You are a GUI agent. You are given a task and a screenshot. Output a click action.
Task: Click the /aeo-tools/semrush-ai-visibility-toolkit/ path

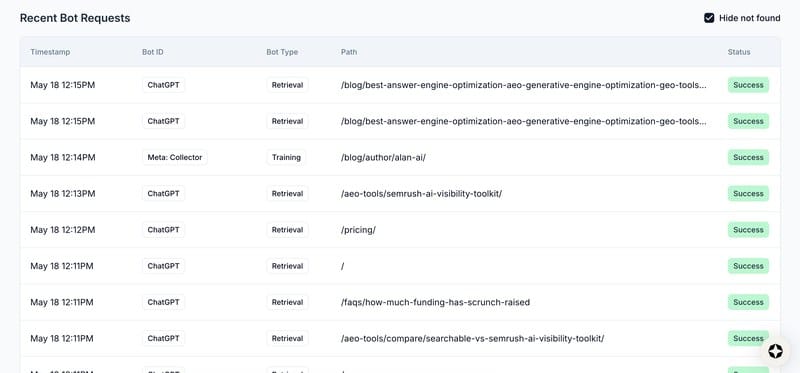[x=421, y=194]
